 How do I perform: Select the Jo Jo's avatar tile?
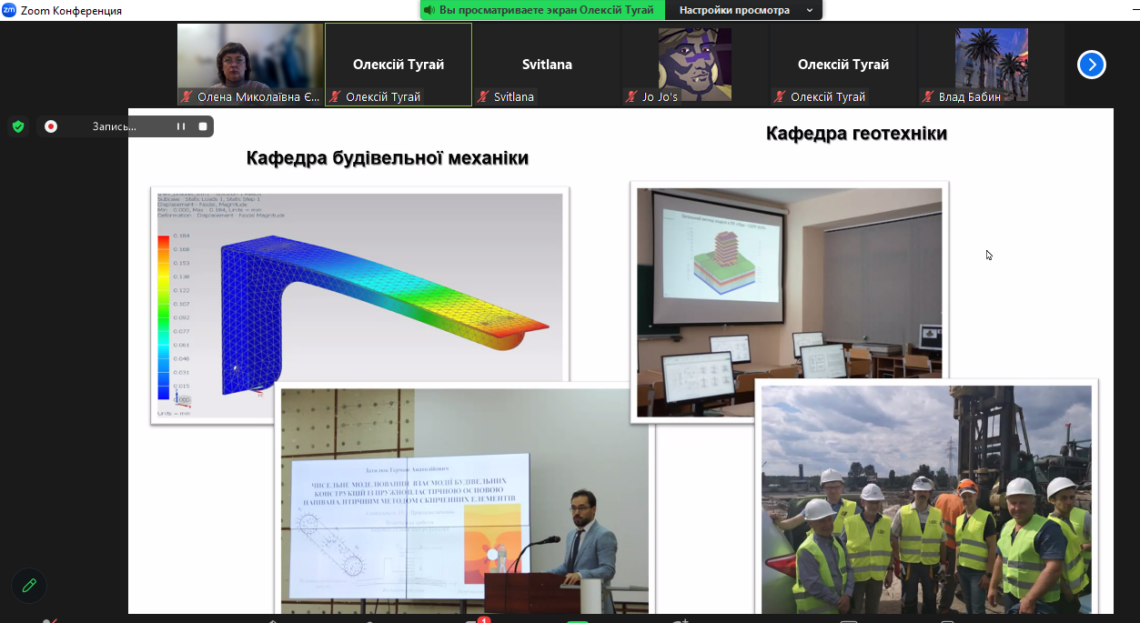coord(694,58)
